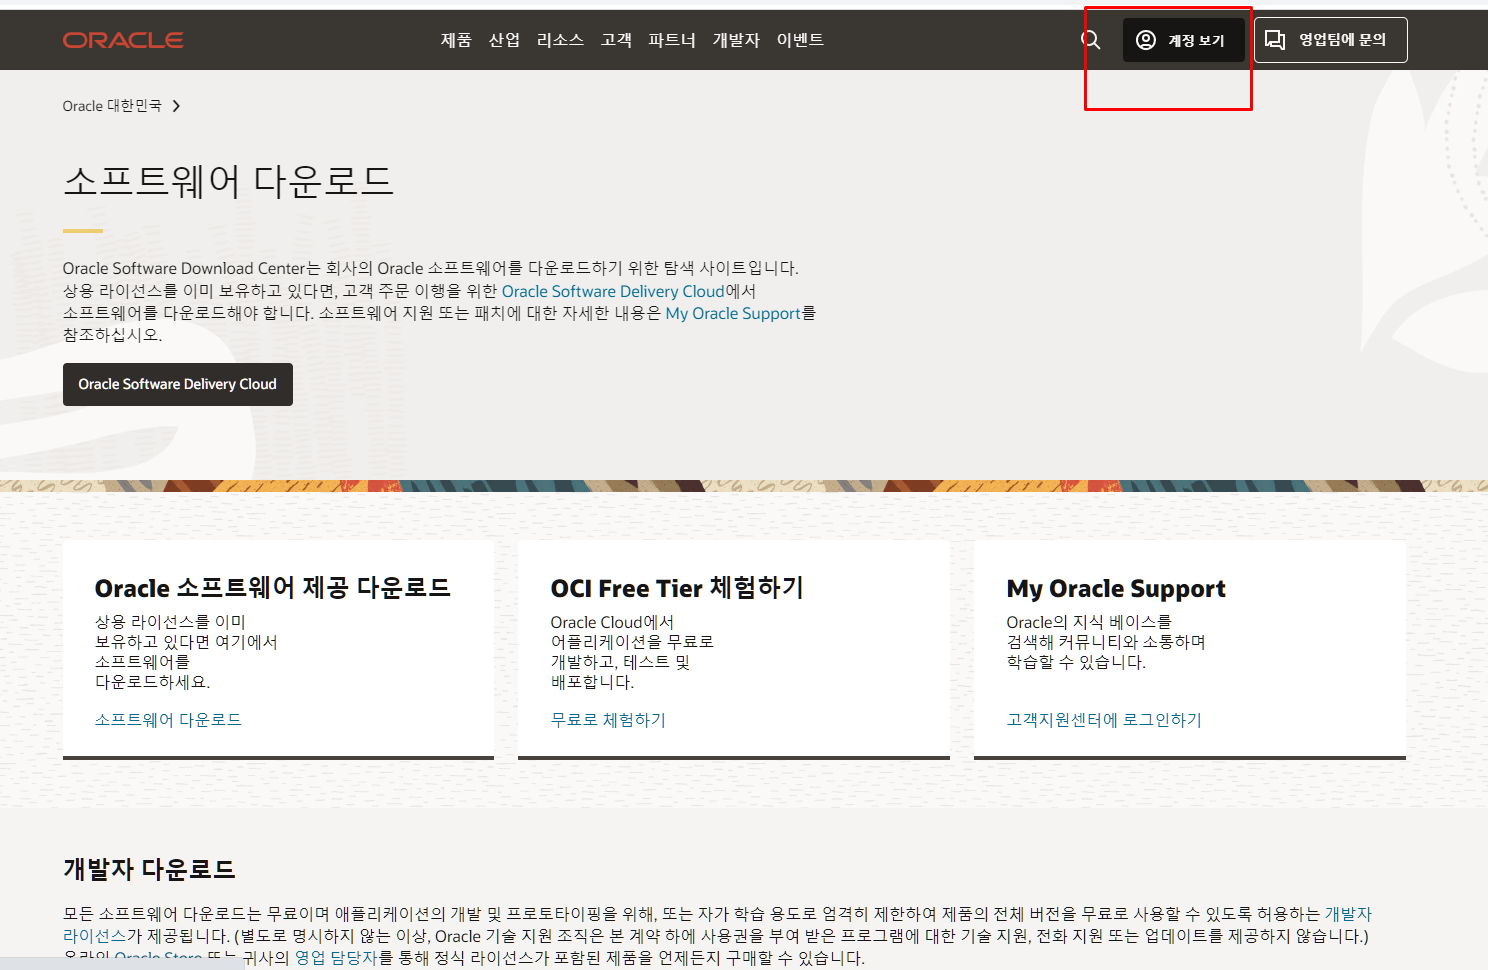Viewport: 1488px width, 970px height.
Task: Click the breadcrumb chevron after Oracle 대한민국
Action: (176, 106)
